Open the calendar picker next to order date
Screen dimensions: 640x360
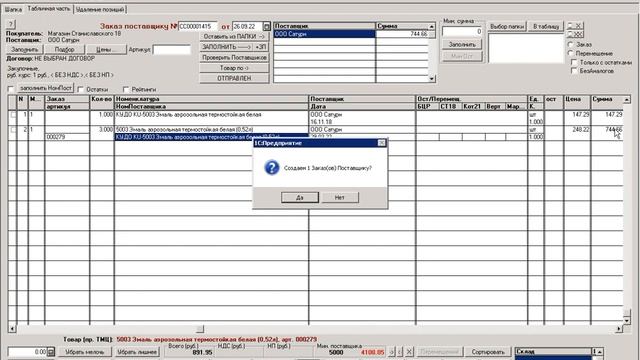pyautogui.click(x=267, y=27)
